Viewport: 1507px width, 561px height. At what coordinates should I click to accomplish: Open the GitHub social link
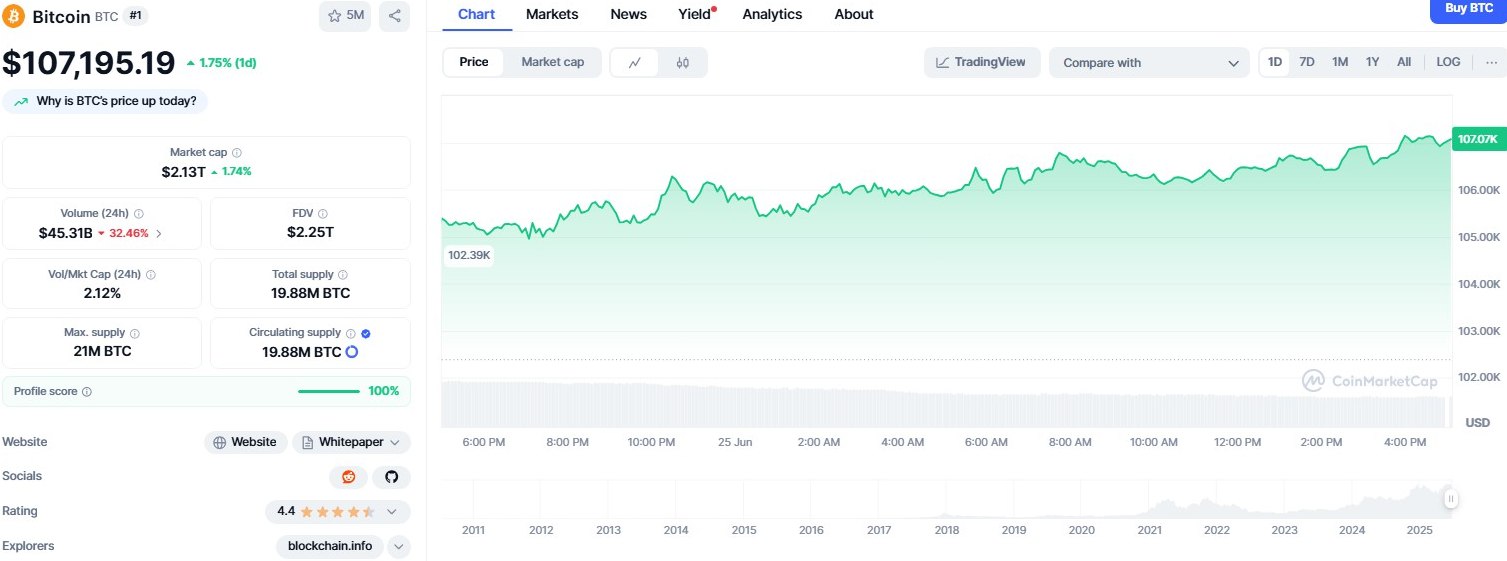391,477
